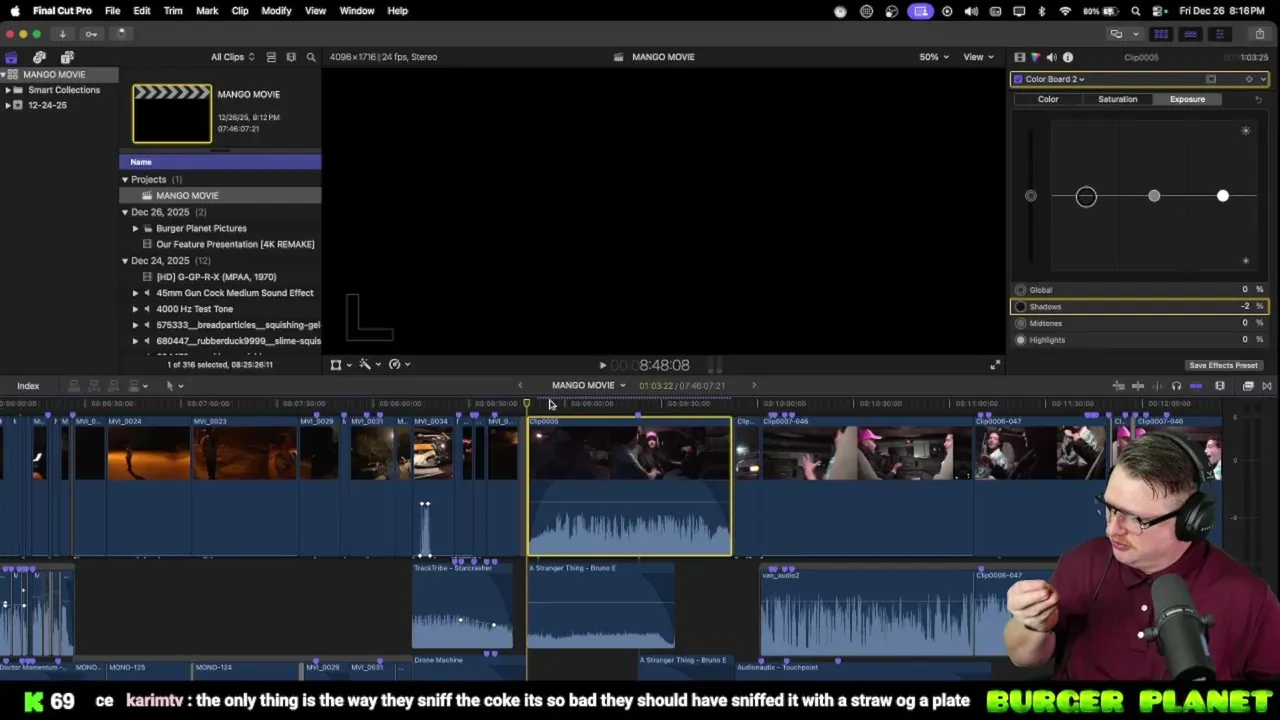Click the viewer play button
Image resolution: width=1280 pixels, height=720 pixels.
coord(602,366)
